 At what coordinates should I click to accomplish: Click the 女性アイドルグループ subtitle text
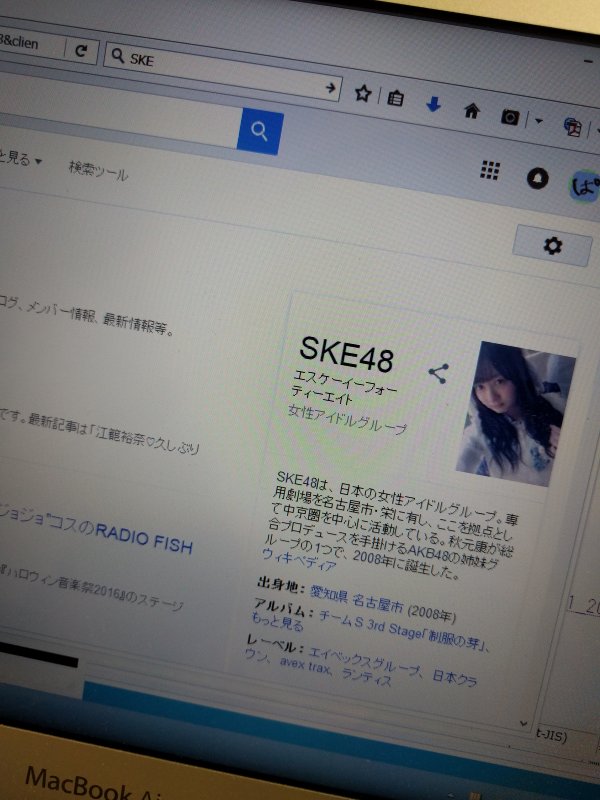347,419
